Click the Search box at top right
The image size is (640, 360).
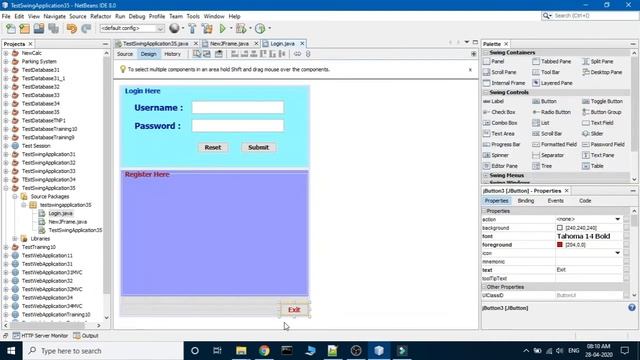click(x=589, y=16)
